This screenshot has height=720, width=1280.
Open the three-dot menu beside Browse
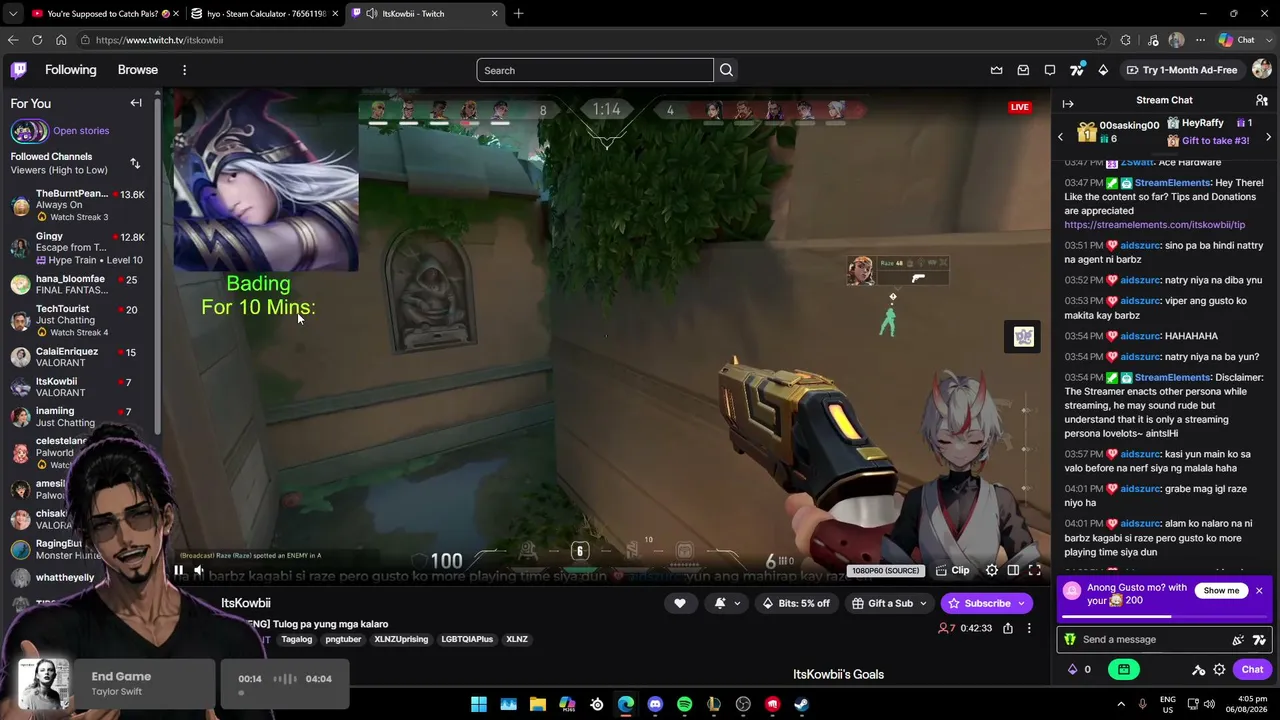pyautogui.click(x=184, y=70)
